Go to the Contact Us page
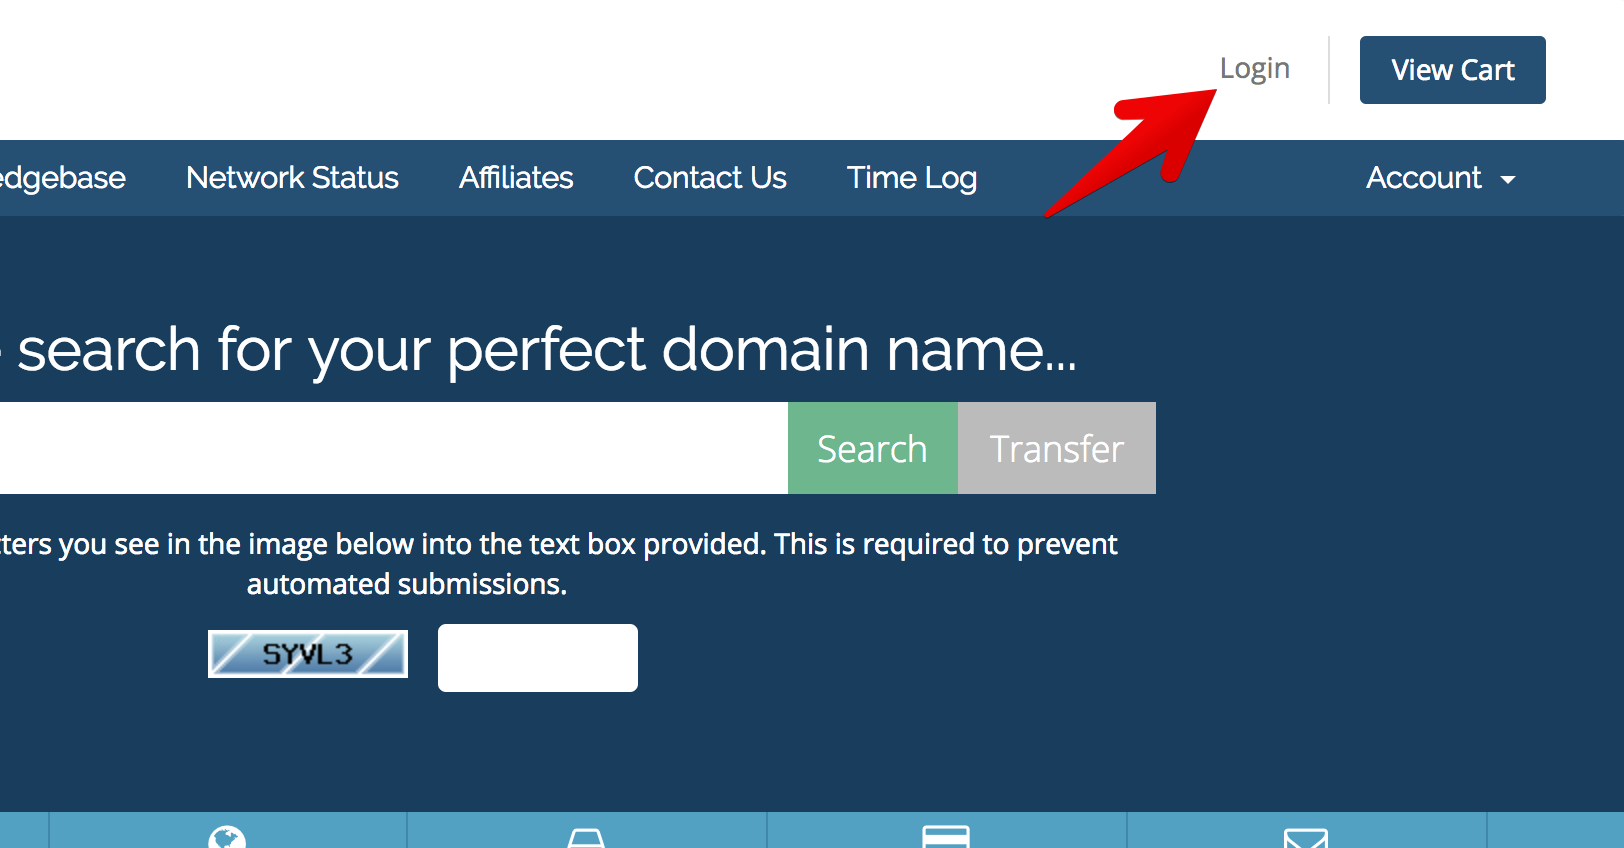The width and height of the screenshot is (1624, 848). click(x=710, y=178)
